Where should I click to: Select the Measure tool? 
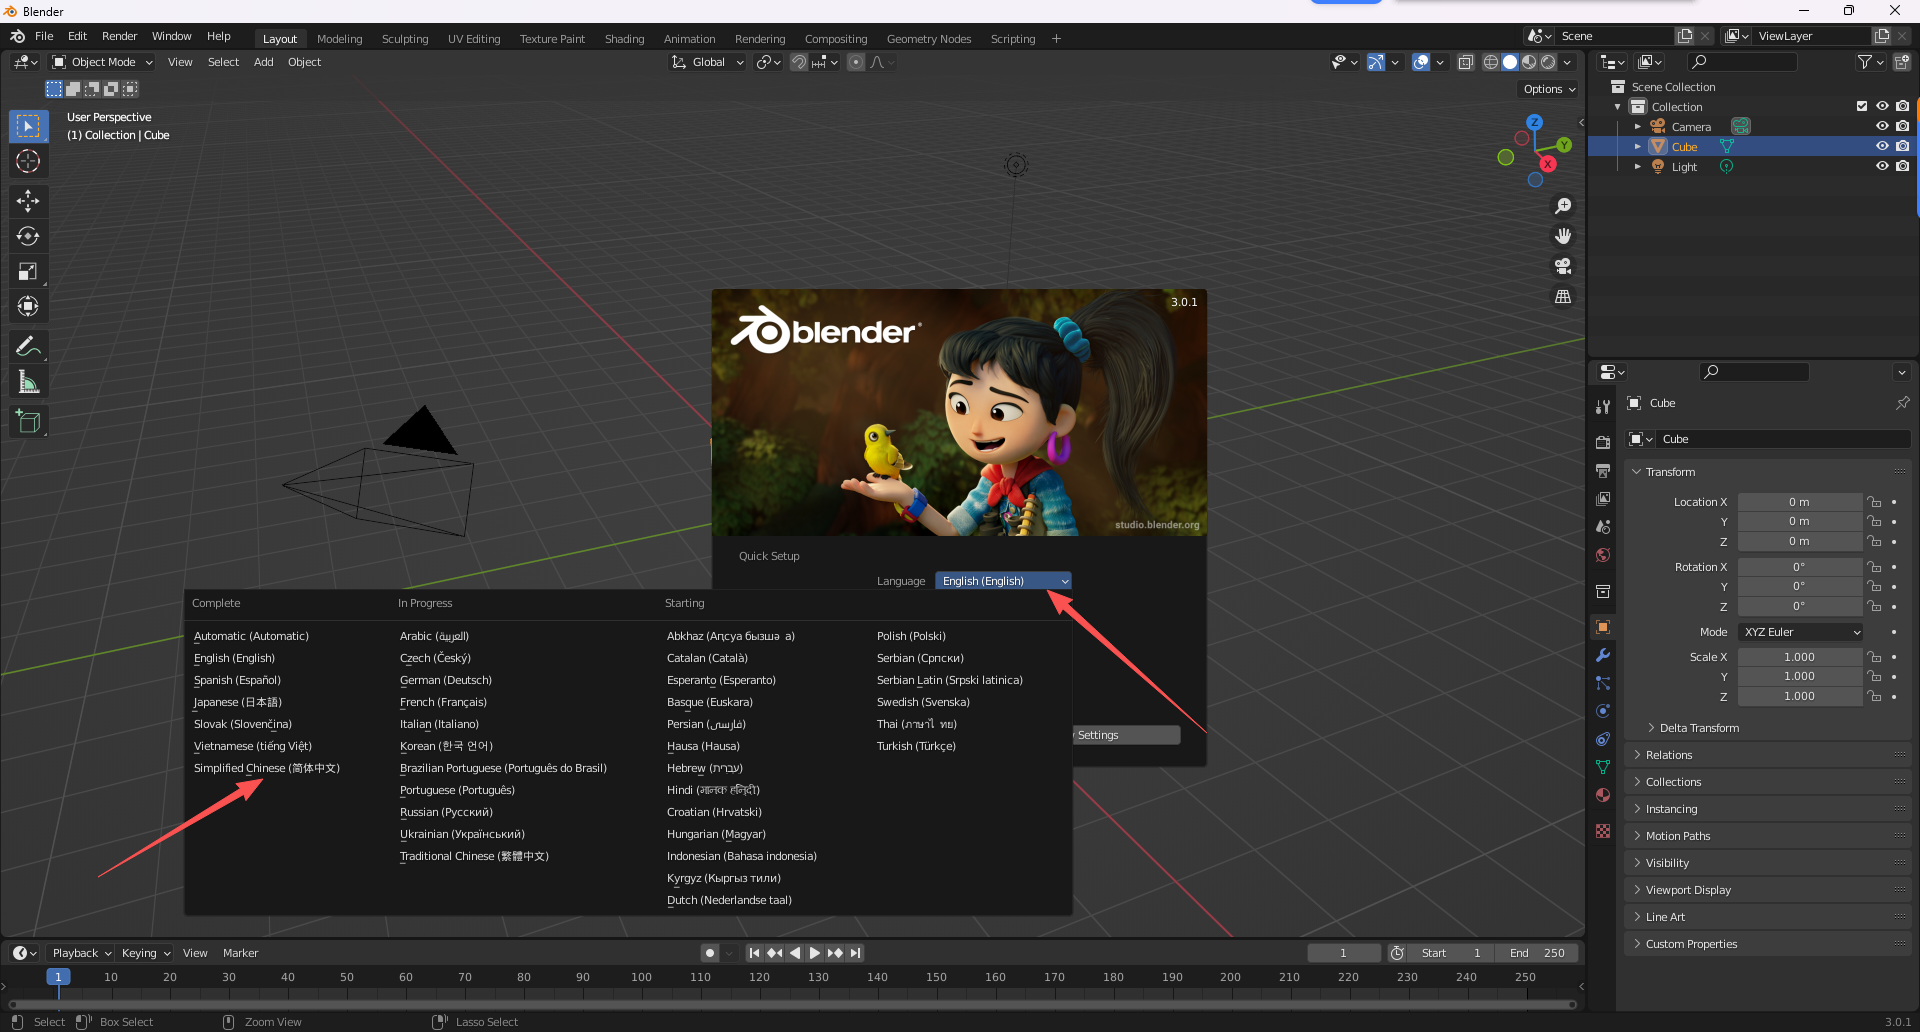28,381
